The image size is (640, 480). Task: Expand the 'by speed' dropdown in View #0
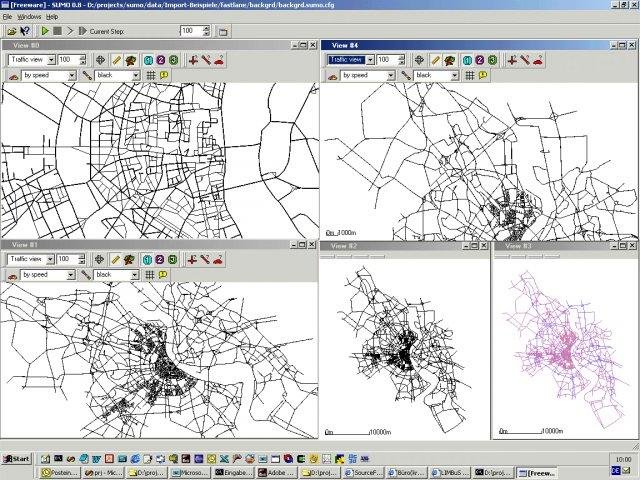point(71,75)
